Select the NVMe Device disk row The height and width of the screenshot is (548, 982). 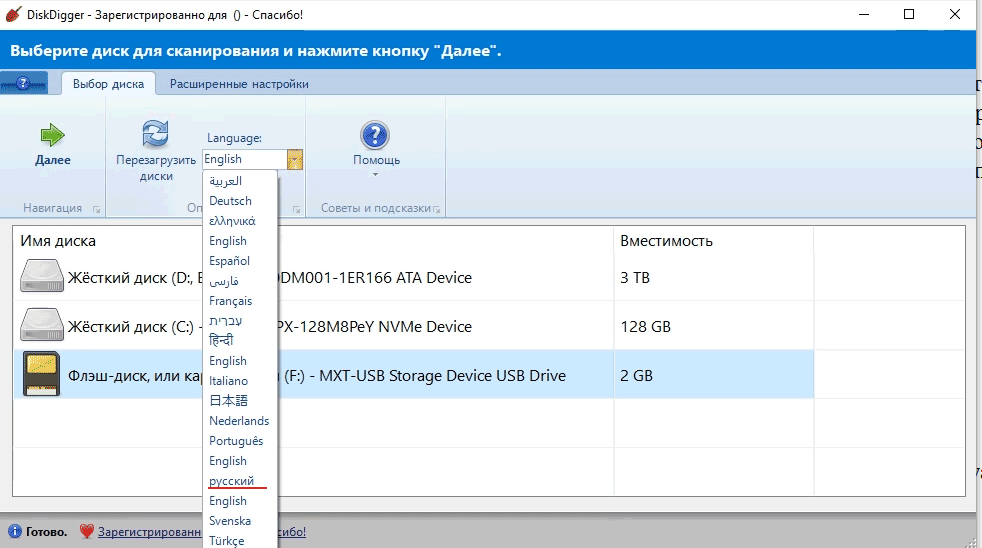click(414, 326)
